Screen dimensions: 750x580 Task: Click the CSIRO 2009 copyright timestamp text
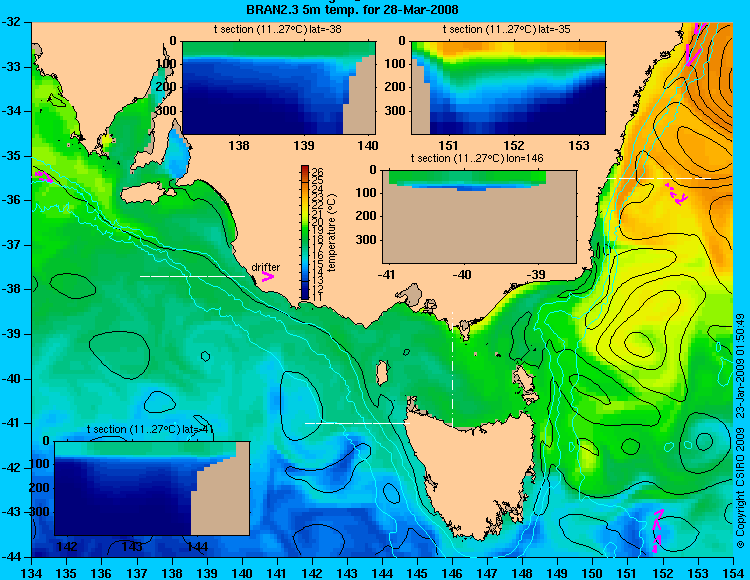(x=739, y=432)
